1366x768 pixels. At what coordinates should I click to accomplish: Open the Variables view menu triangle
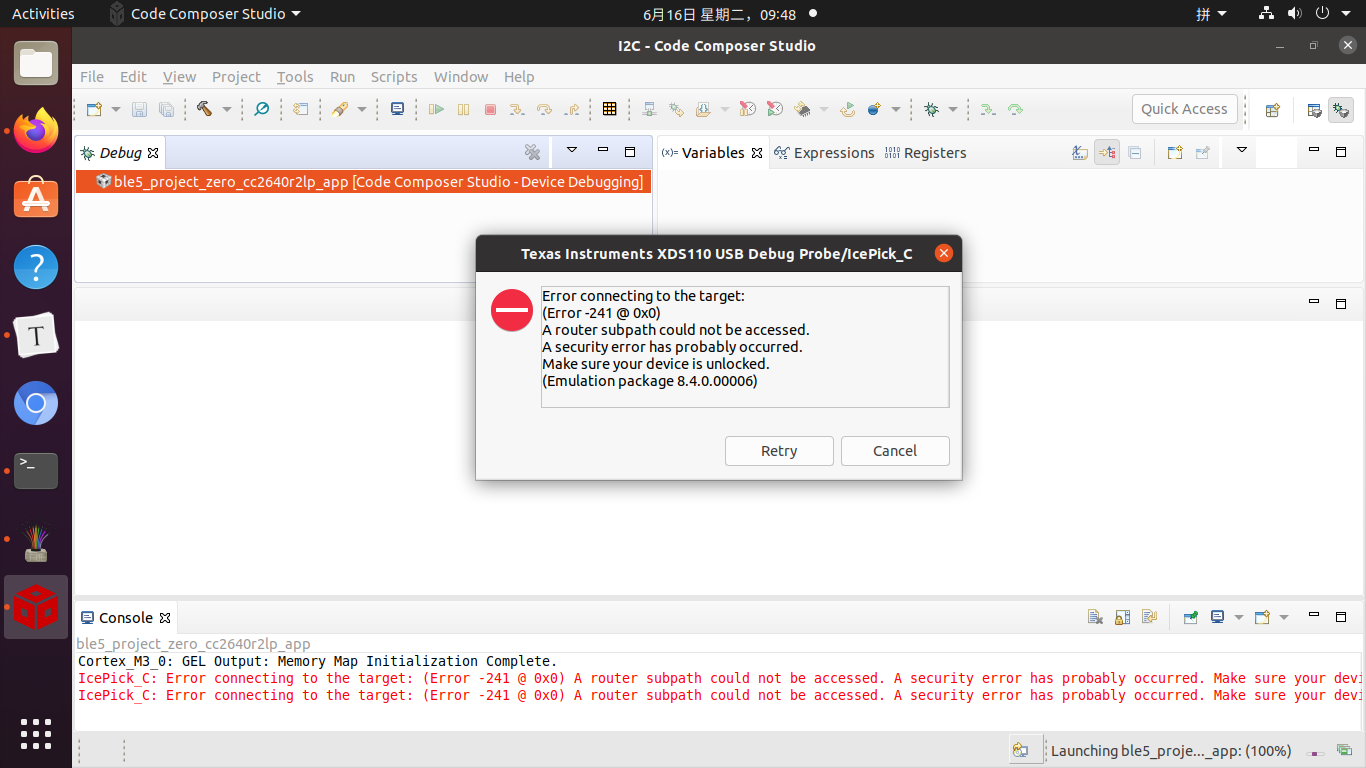click(1241, 151)
